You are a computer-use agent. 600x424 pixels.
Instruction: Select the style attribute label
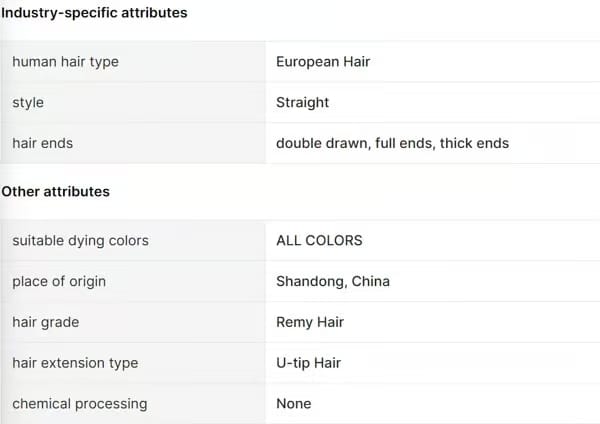pyautogui.click(x=28, y=102)
